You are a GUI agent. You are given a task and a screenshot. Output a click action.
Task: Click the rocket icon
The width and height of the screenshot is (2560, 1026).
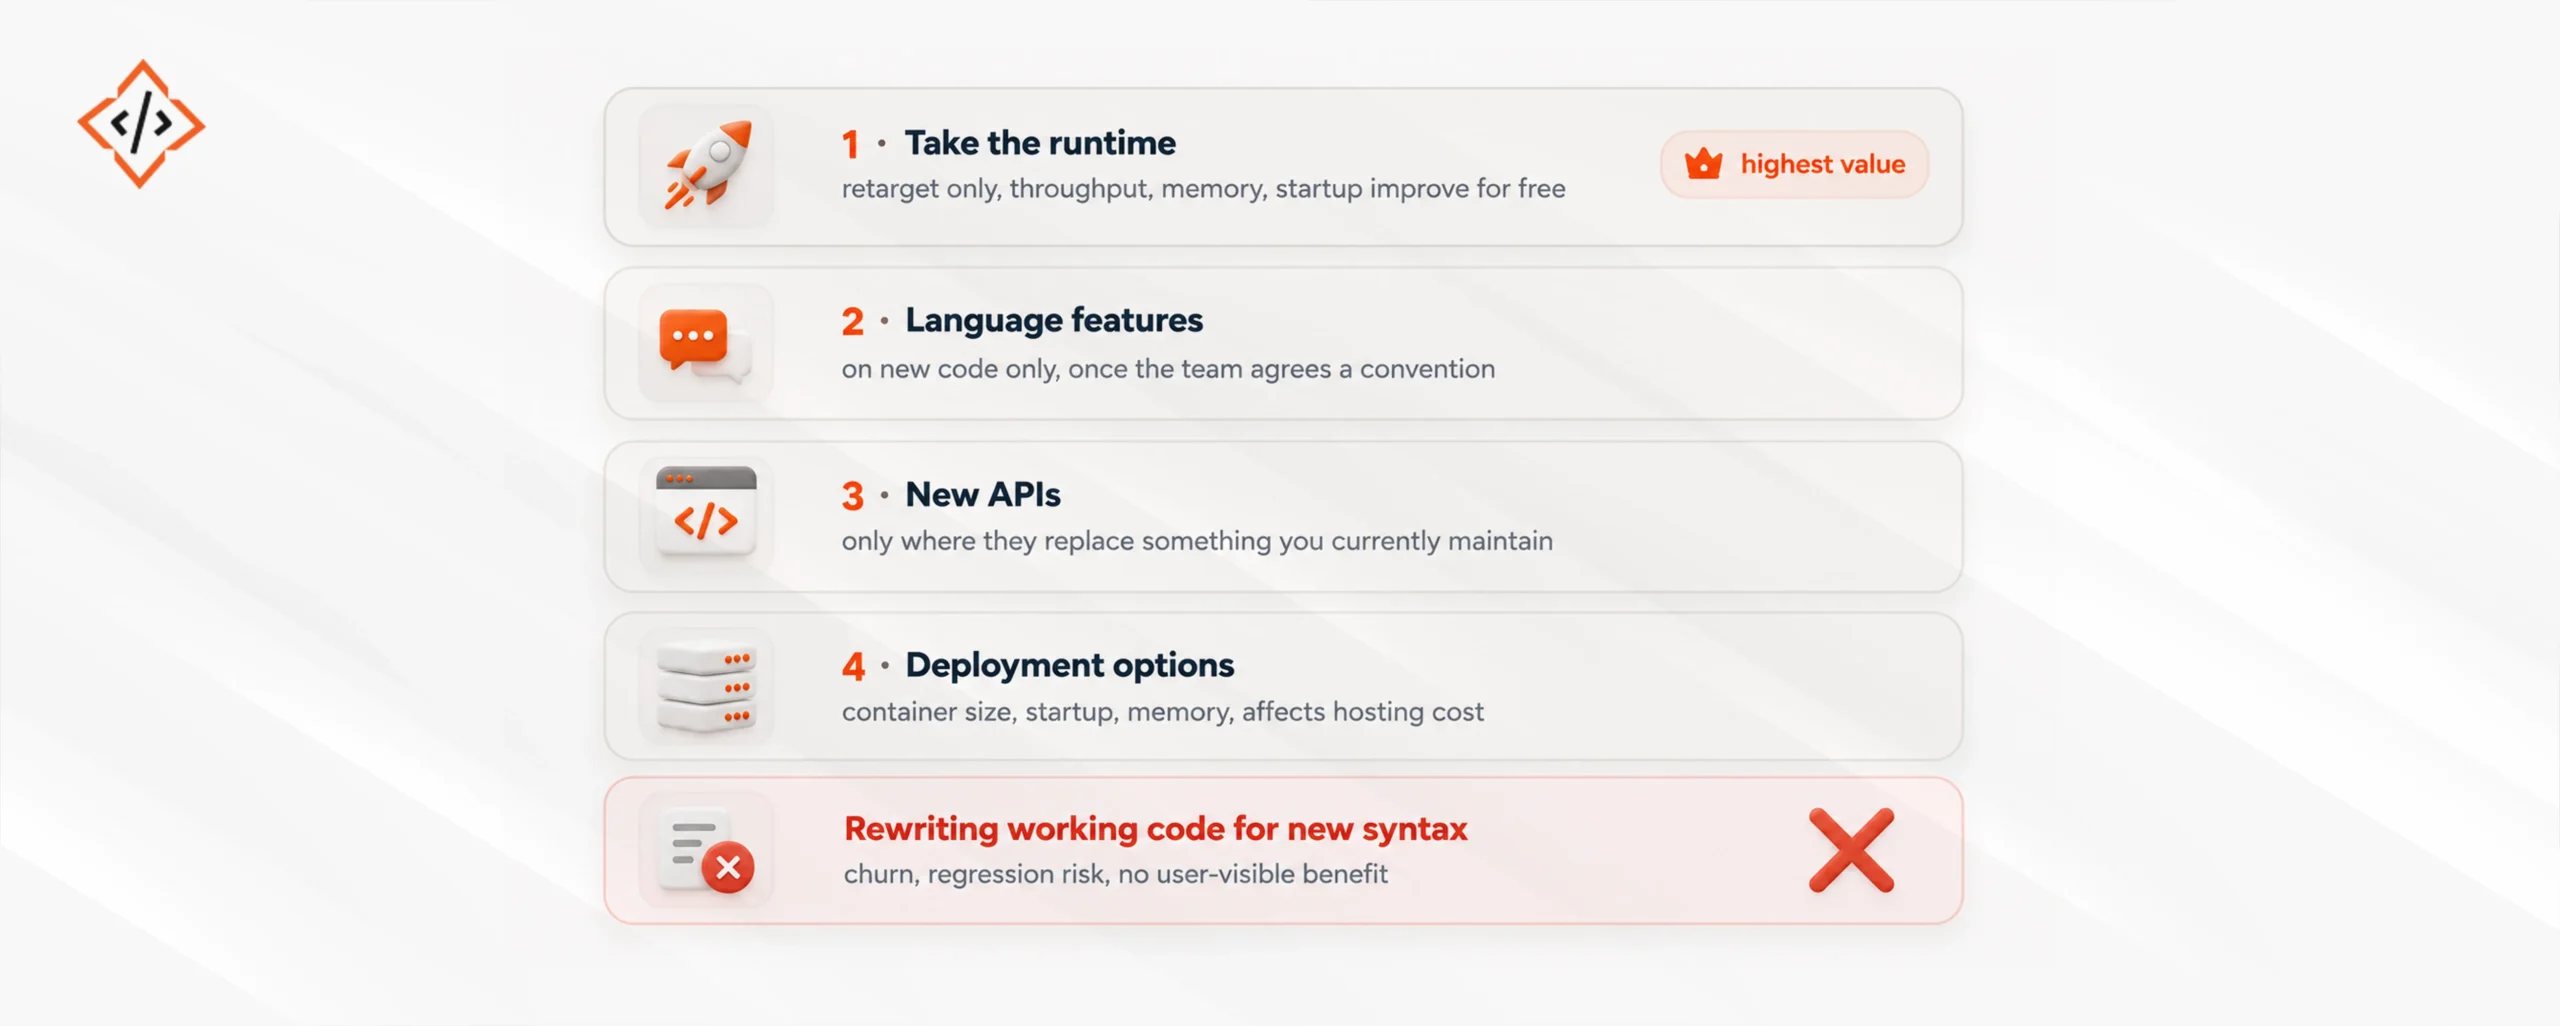707,165
